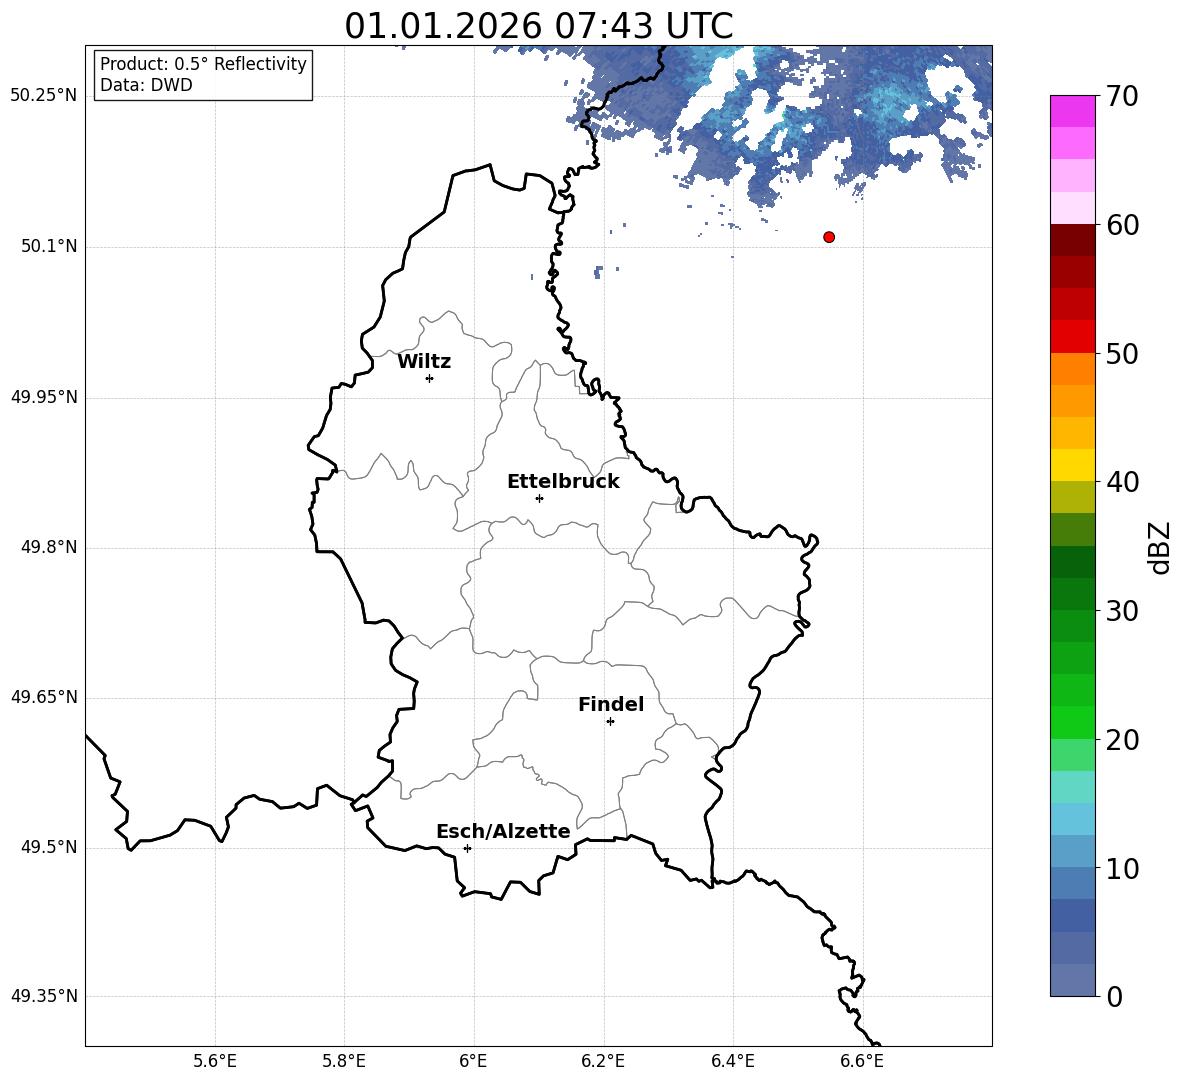Viewport: 1184px width, 1081px height.
Task: Click the 6.6°E longitude label
Action: 862,1062
